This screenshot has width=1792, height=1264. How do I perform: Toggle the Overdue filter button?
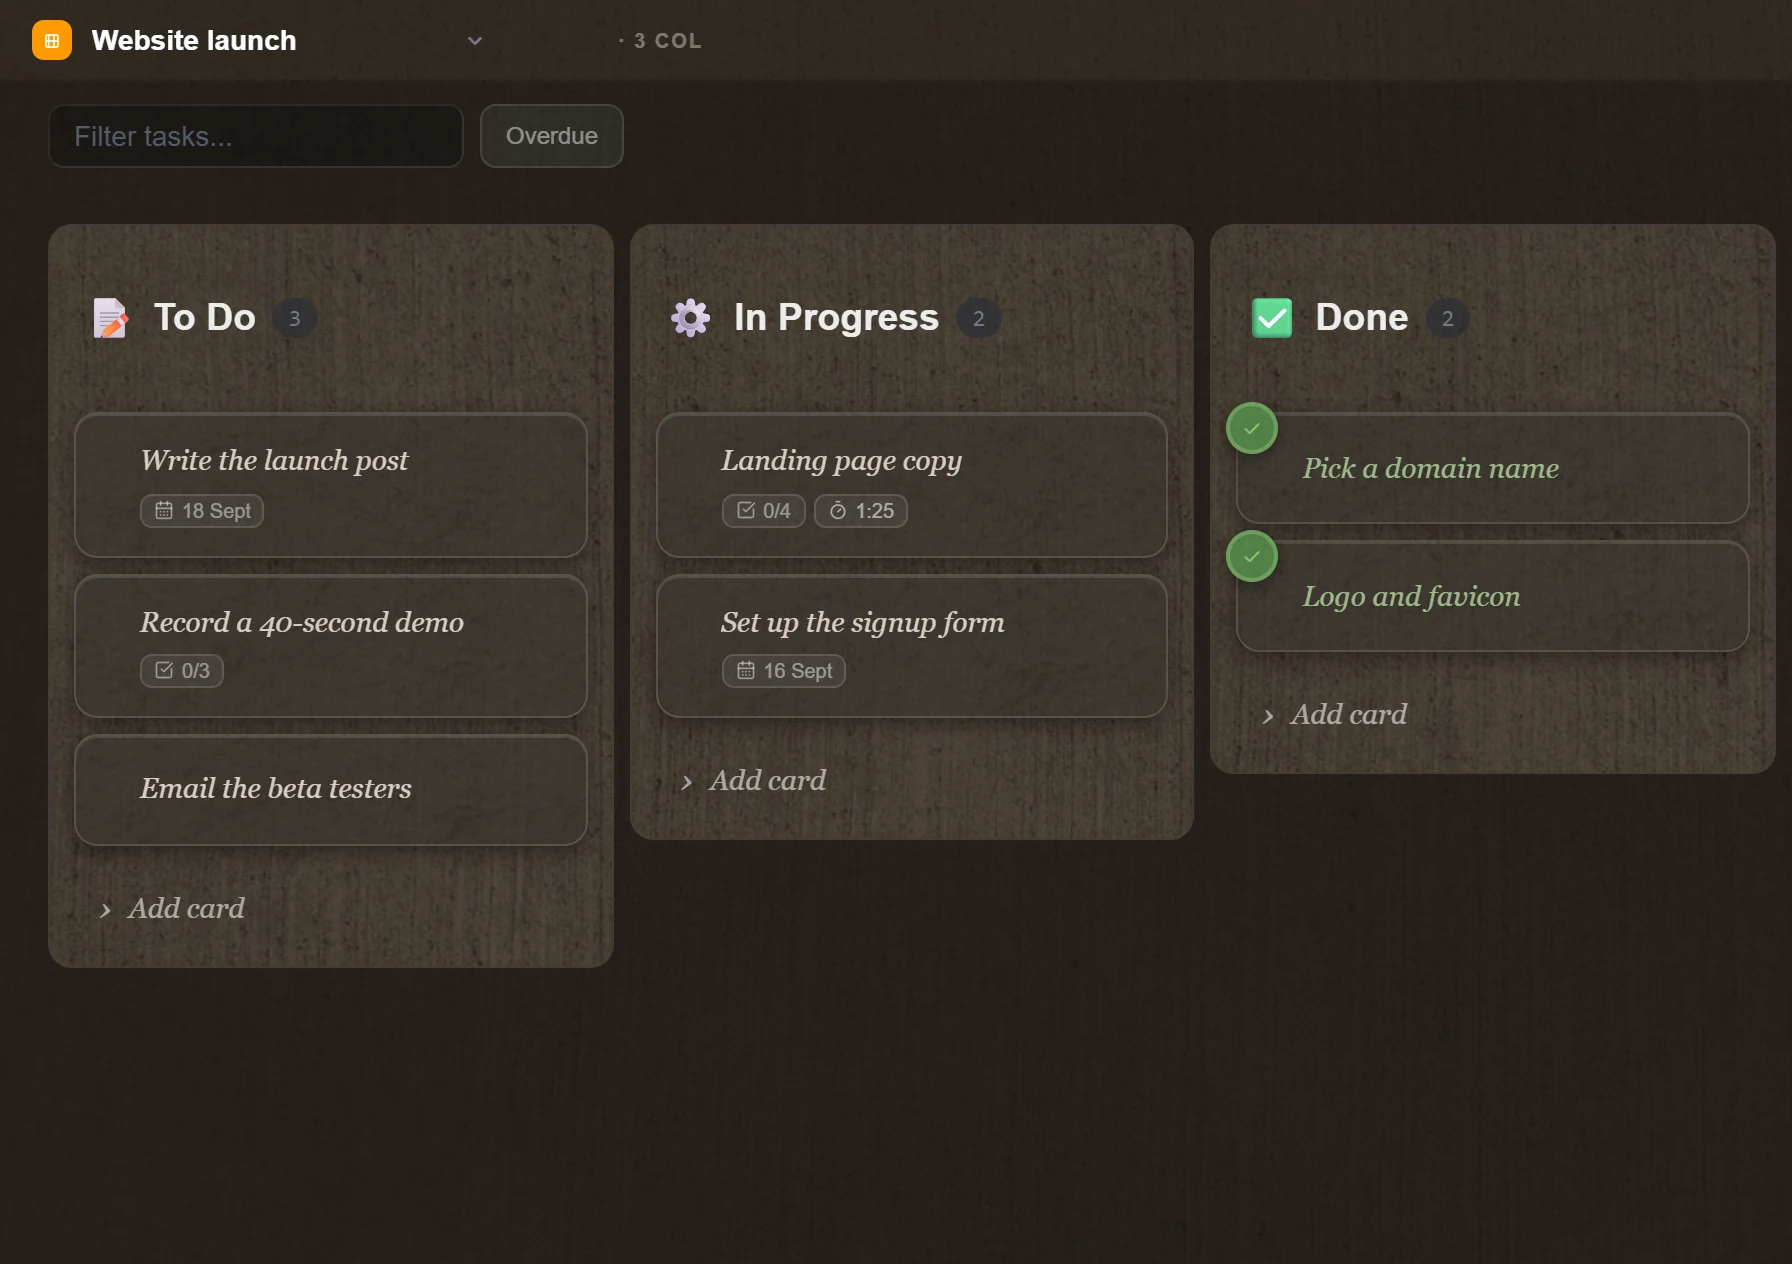click(x=552, y=136)
